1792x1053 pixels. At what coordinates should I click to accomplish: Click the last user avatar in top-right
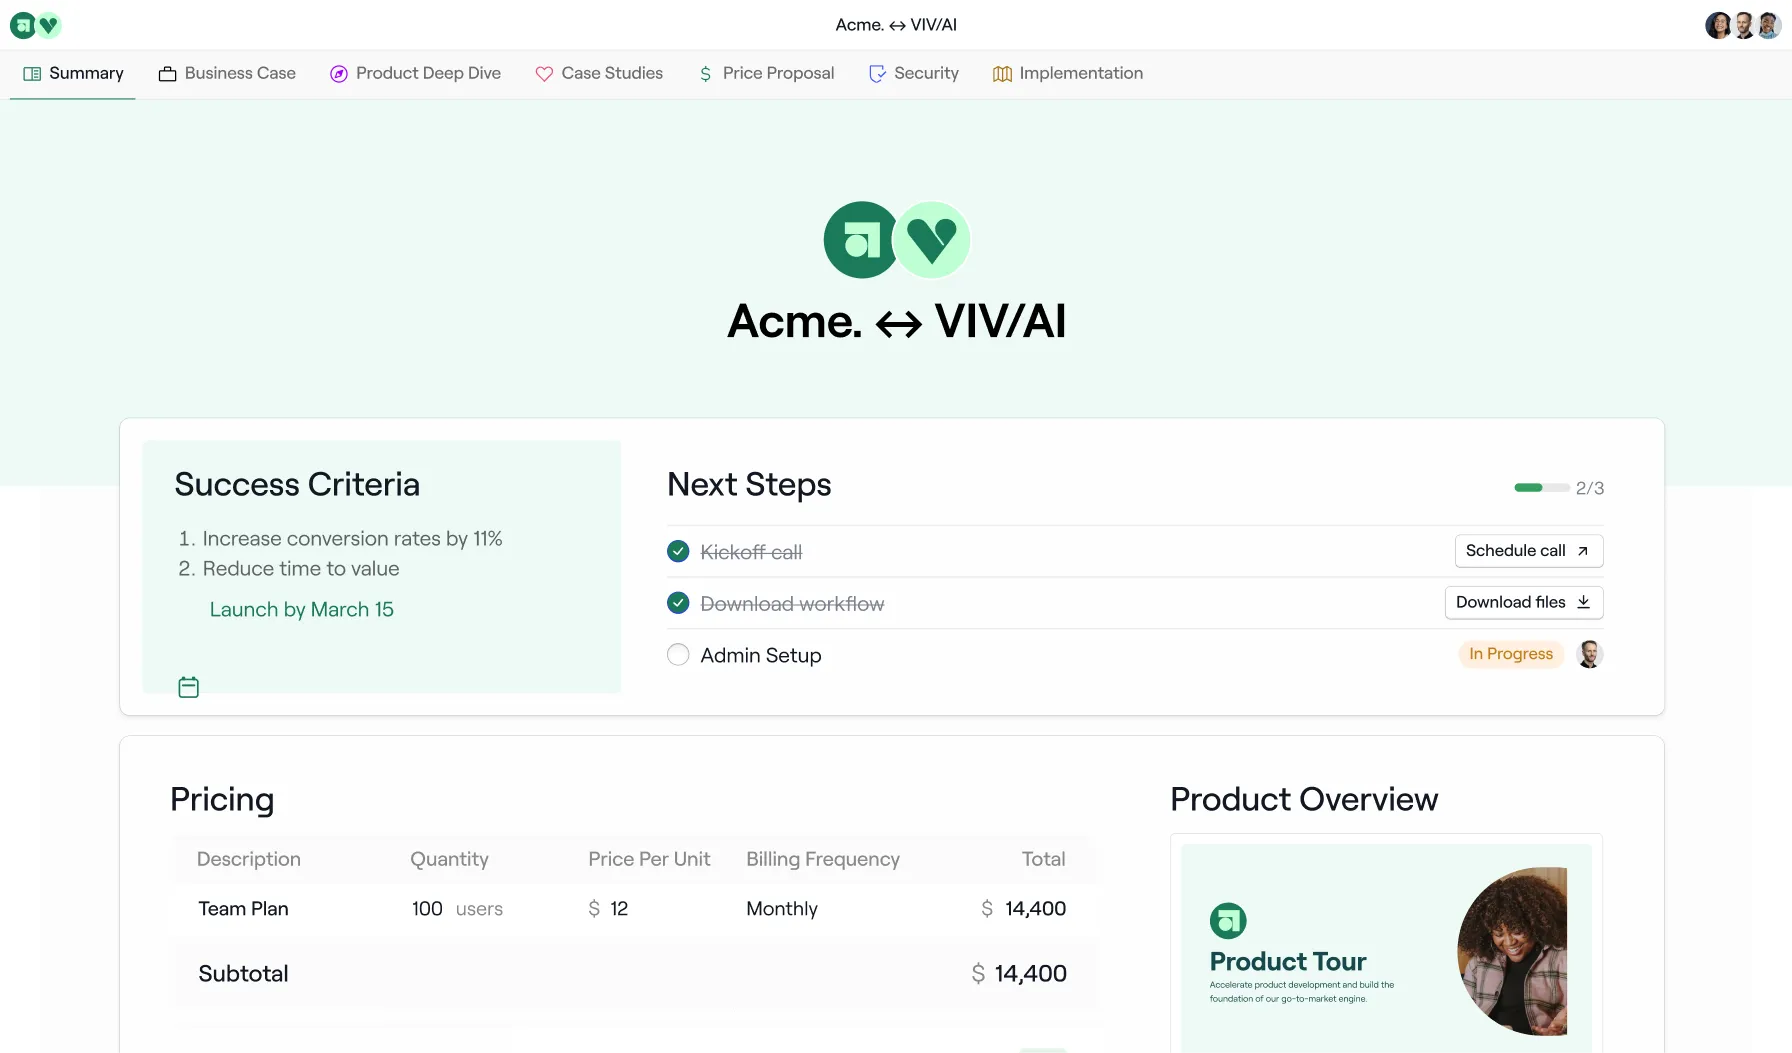[1769, 25]
